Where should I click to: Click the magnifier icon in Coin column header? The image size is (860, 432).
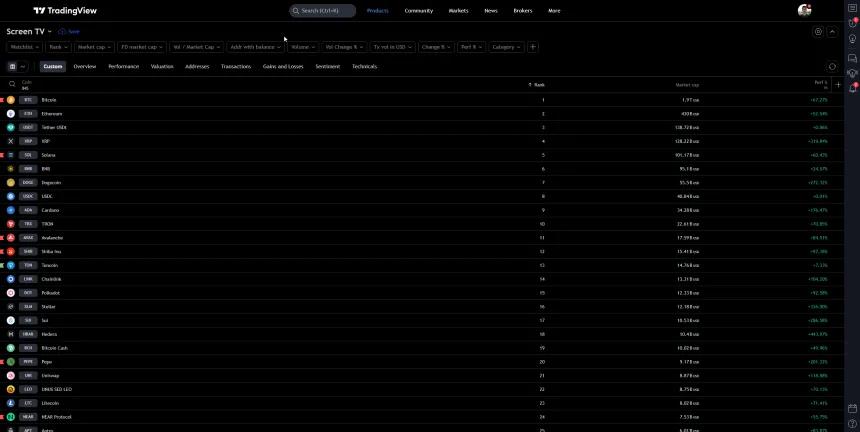click(12, 84)
